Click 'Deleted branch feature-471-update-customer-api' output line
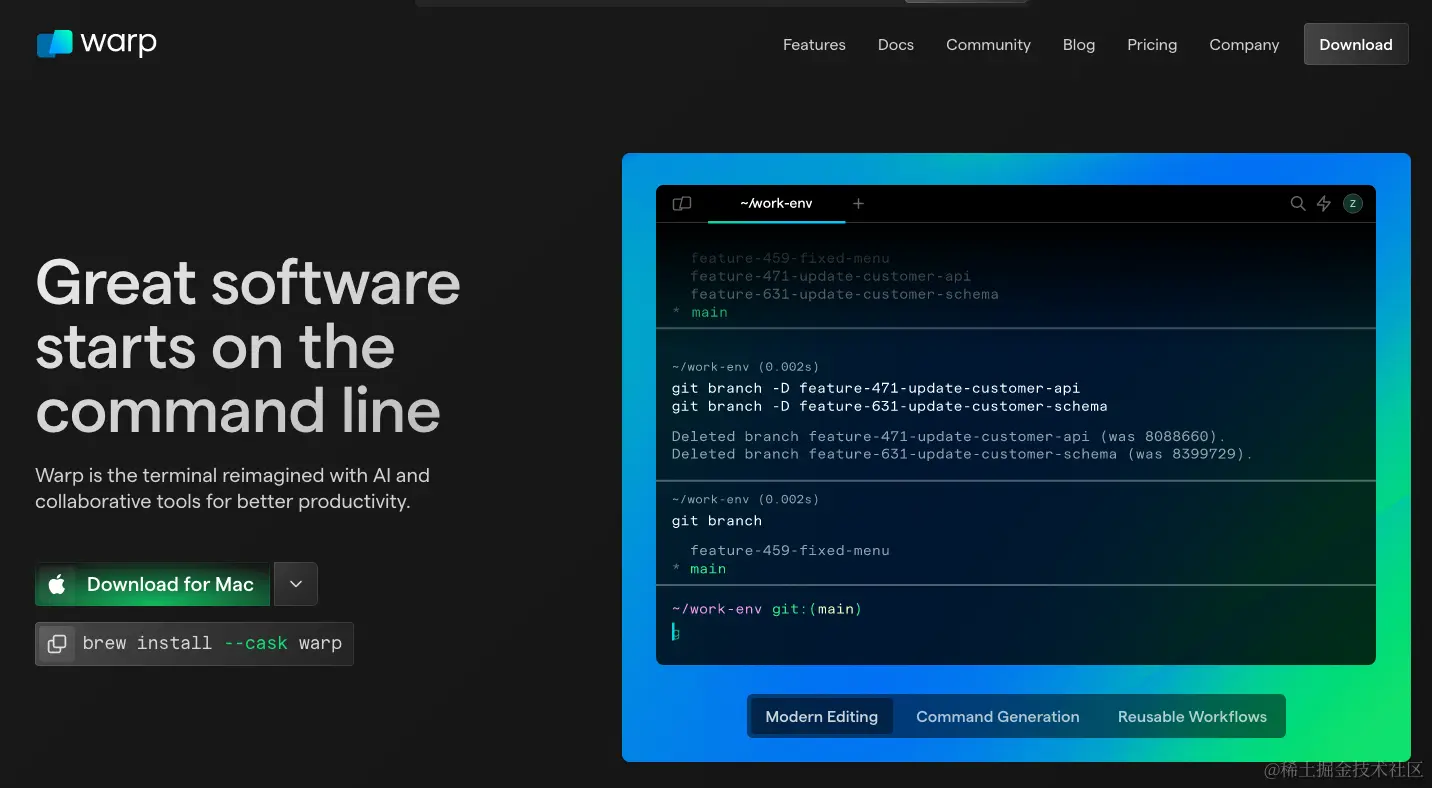This screenshot has width=1432, height=788. (x=948, y=436)
